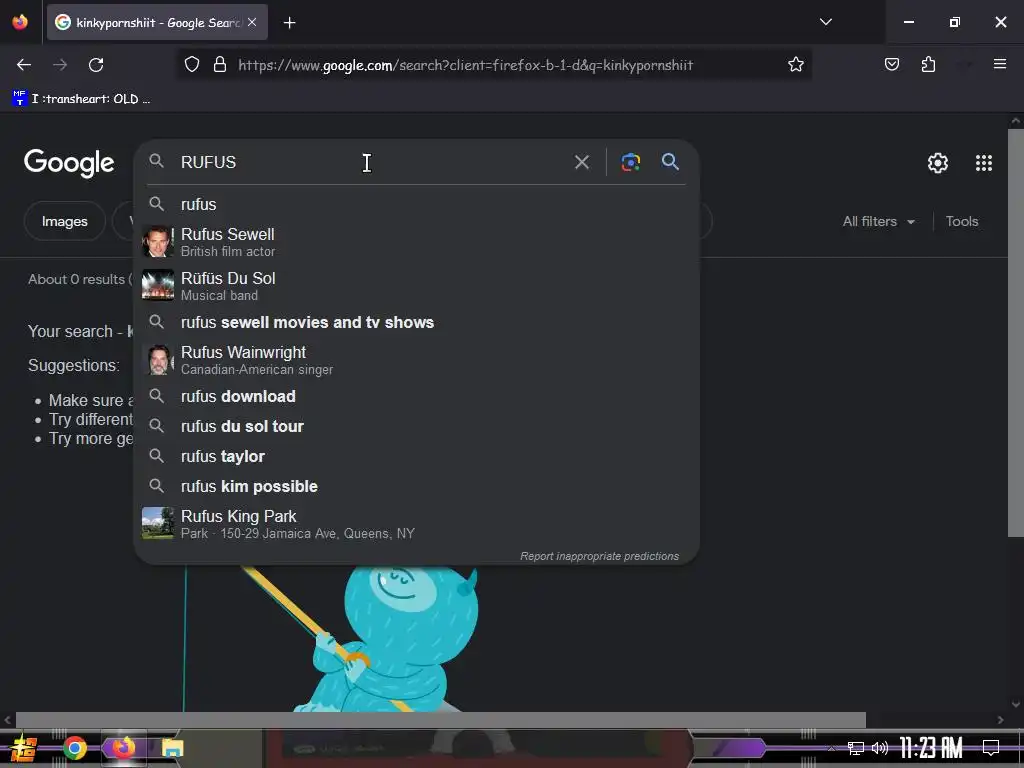Open the Start menu on taskbar
The image size is (1024, 768).
tap(24, 748)
